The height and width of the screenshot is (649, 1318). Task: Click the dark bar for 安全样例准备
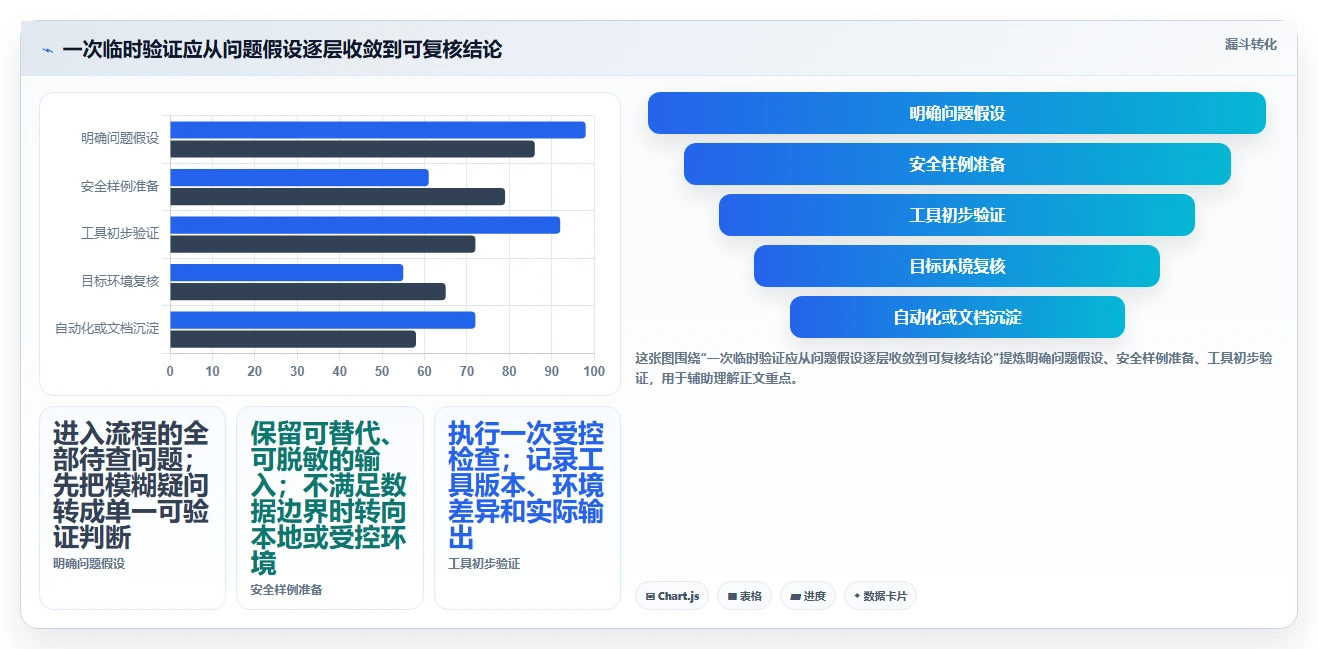(337, 197)
